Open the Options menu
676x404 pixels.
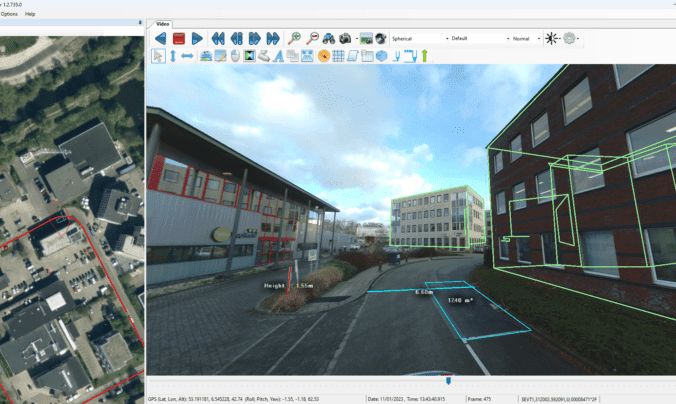point(9,14)
